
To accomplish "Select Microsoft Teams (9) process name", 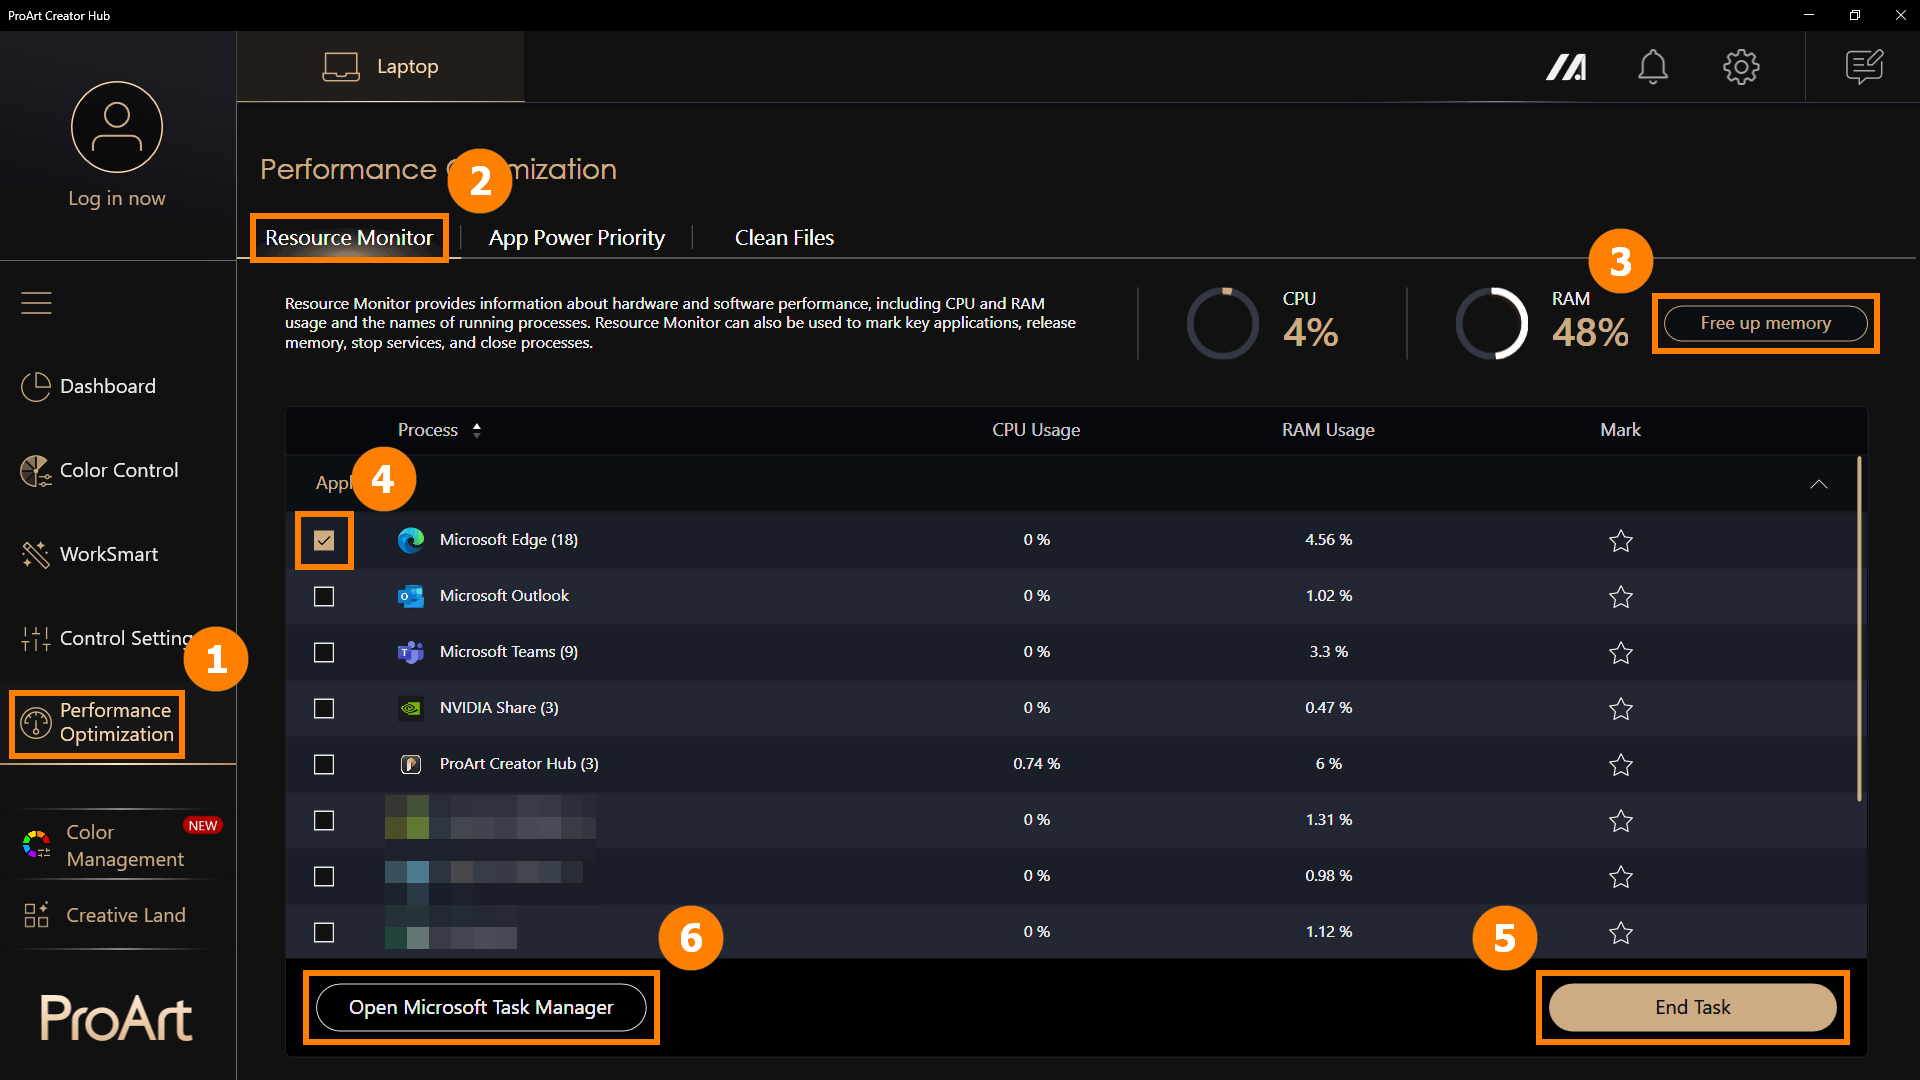I will (509, 652).
